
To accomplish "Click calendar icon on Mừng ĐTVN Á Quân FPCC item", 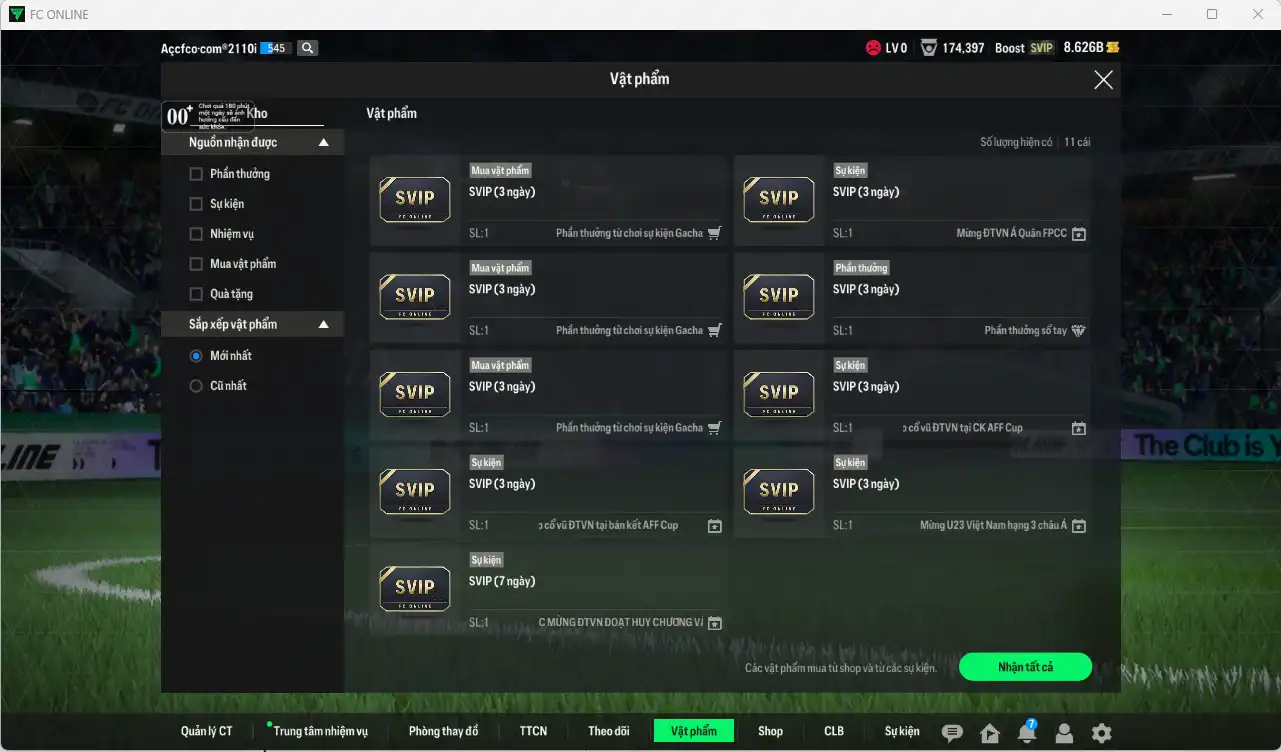I will coord(1079,234).
